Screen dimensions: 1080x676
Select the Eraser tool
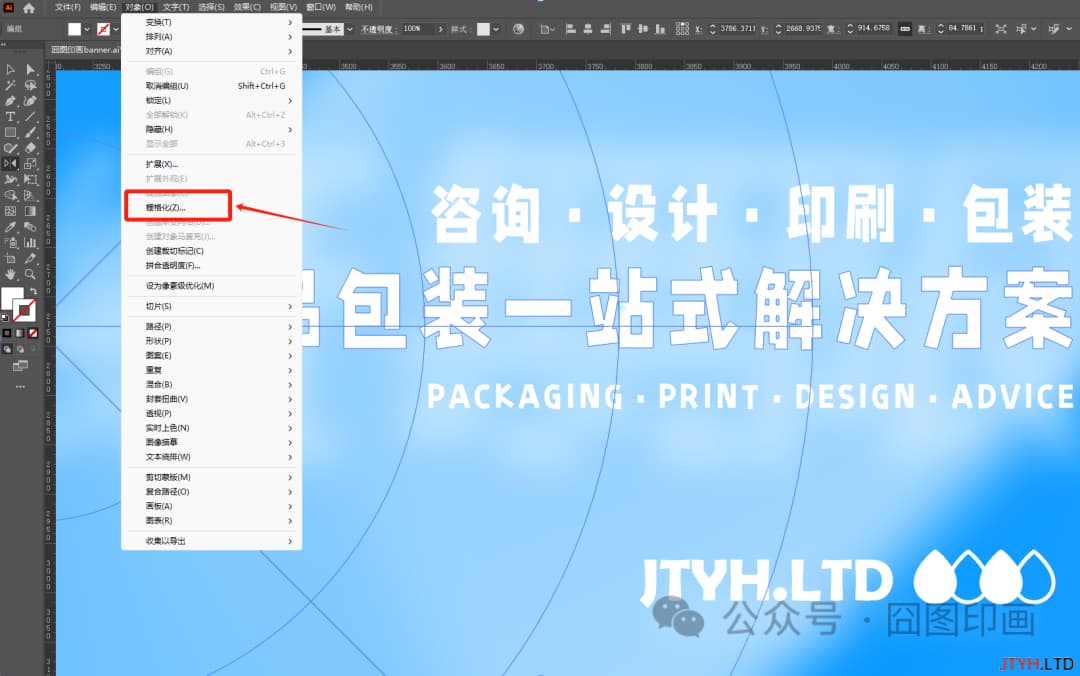30,148
